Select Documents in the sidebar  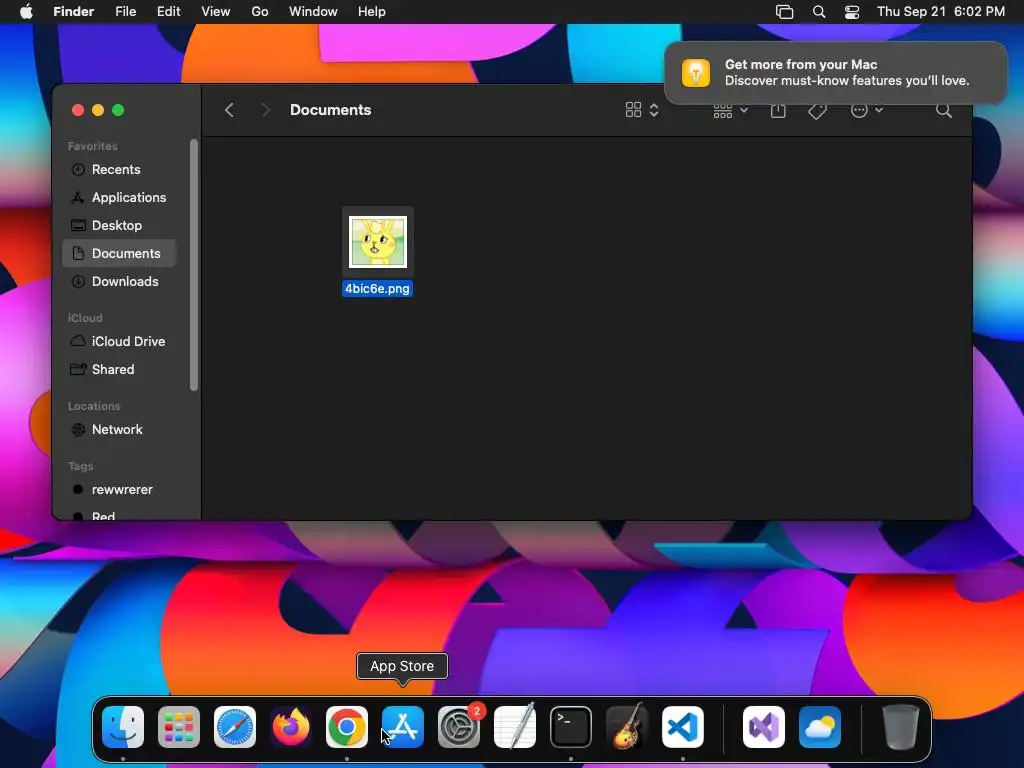coord(119,253)
